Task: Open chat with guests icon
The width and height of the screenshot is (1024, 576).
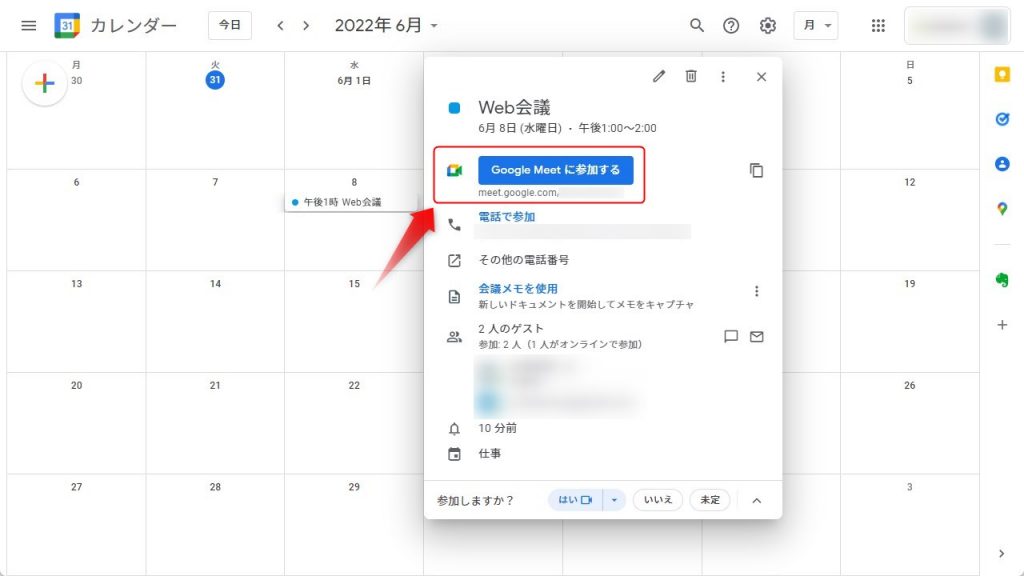Action: click(x=731, y=336)
